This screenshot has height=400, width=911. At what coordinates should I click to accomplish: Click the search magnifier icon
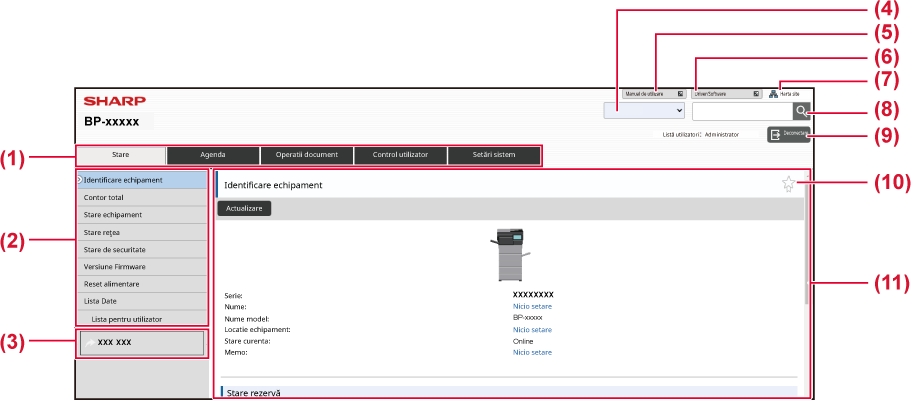click(x=803, y=112)
